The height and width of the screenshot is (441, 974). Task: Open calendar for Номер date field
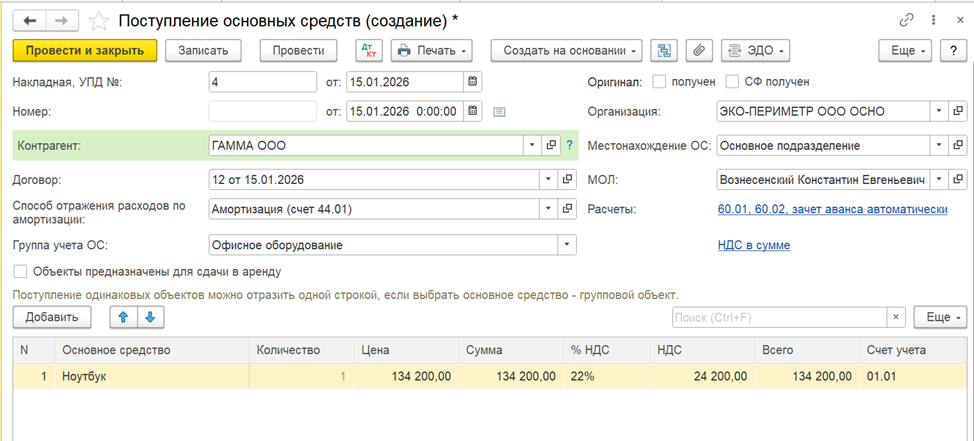473,112
